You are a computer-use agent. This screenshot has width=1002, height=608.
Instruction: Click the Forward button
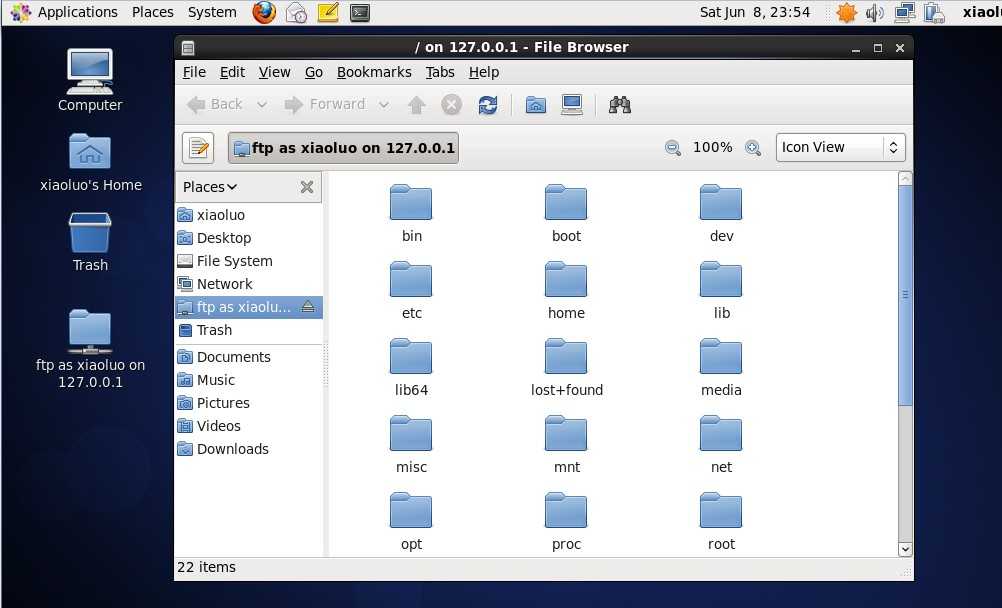[325, 105]
